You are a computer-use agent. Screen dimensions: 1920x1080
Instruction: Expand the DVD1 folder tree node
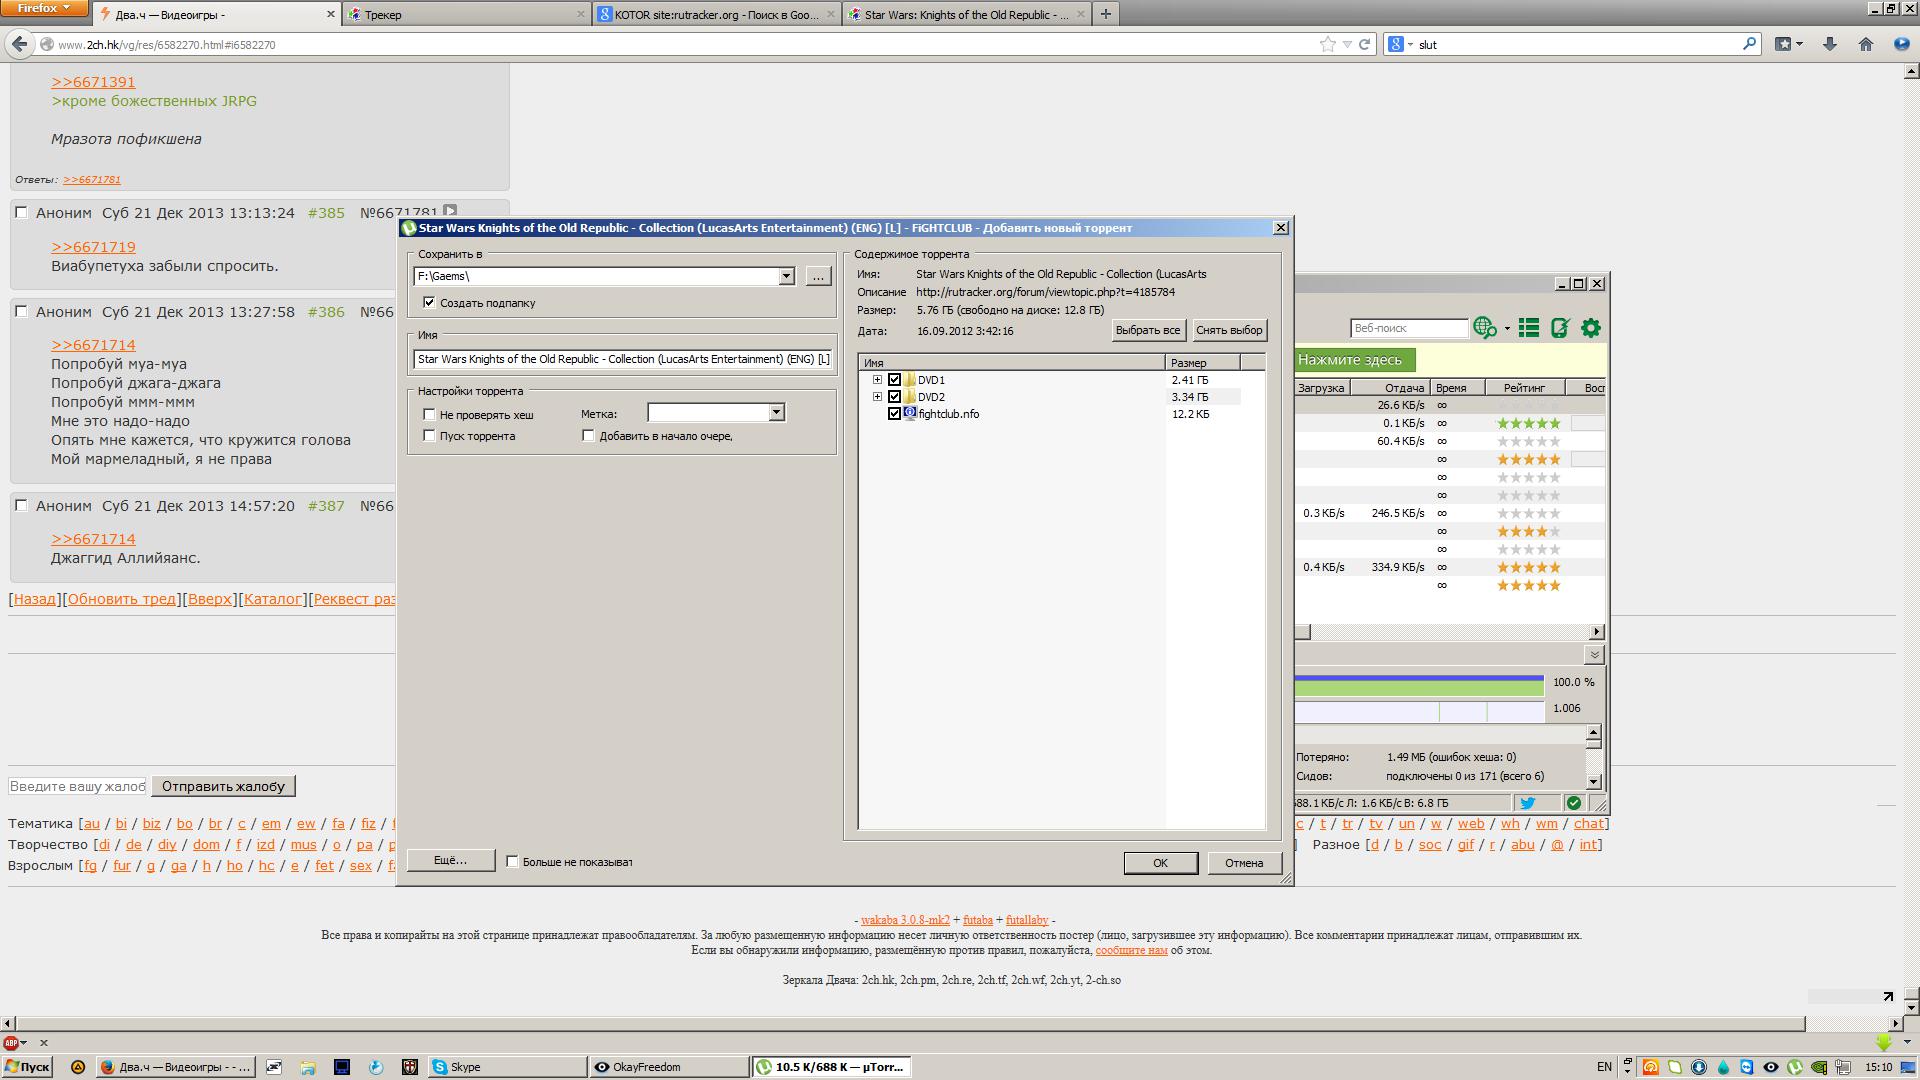tap(877, 380)
